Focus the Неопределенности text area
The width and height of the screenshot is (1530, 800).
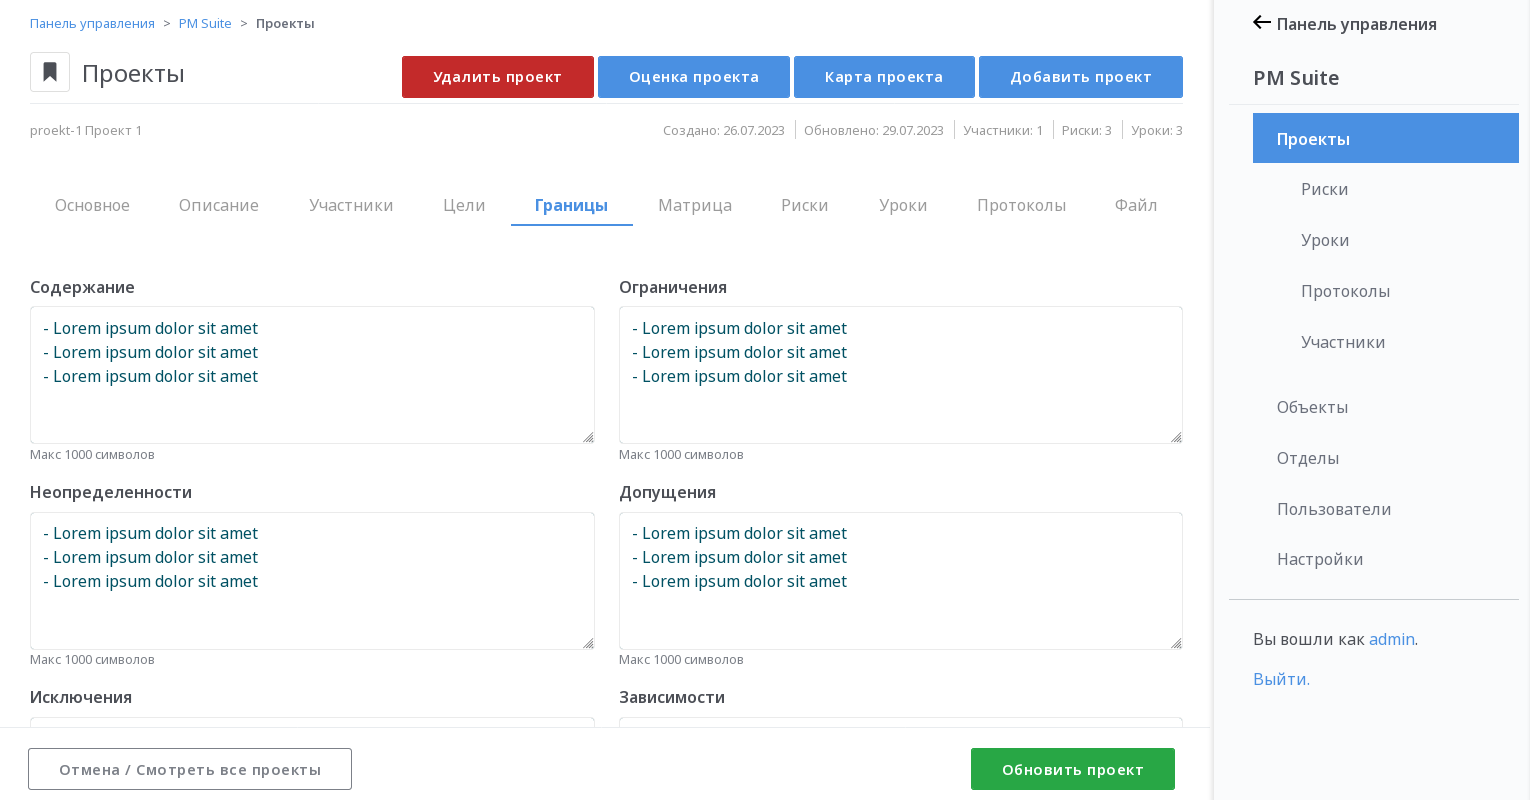(312, 581)
